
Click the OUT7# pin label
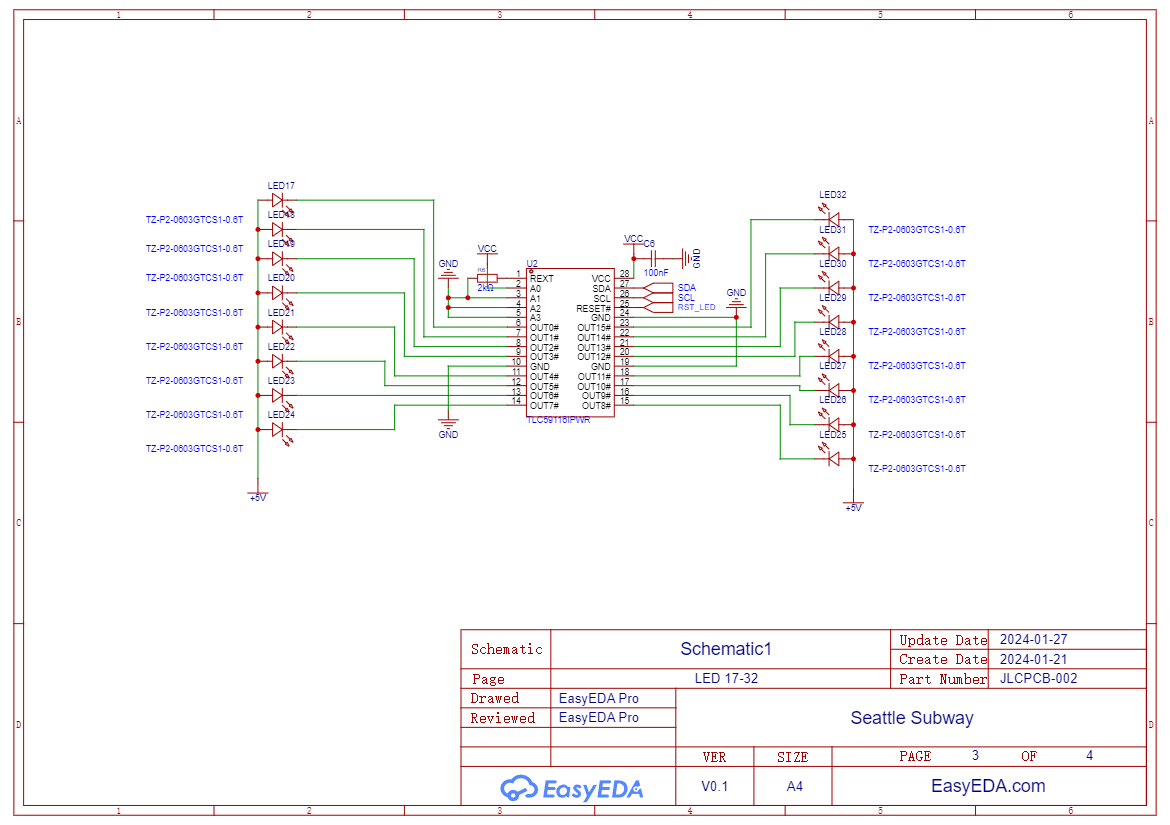[x=544, y=406]
